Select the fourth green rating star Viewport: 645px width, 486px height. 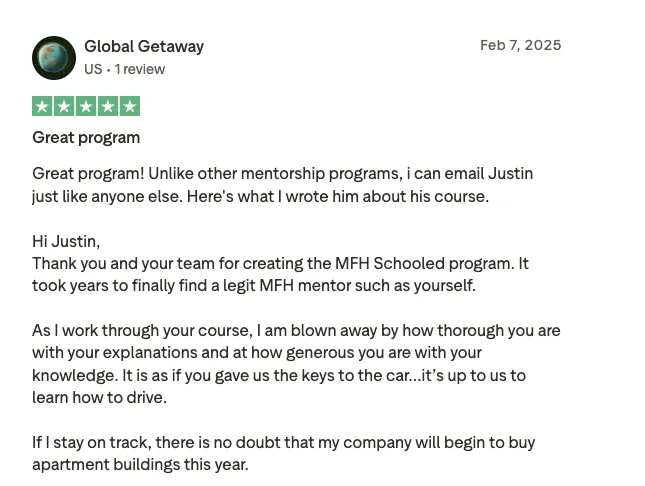pyautogui.click(x=108, y=106)
